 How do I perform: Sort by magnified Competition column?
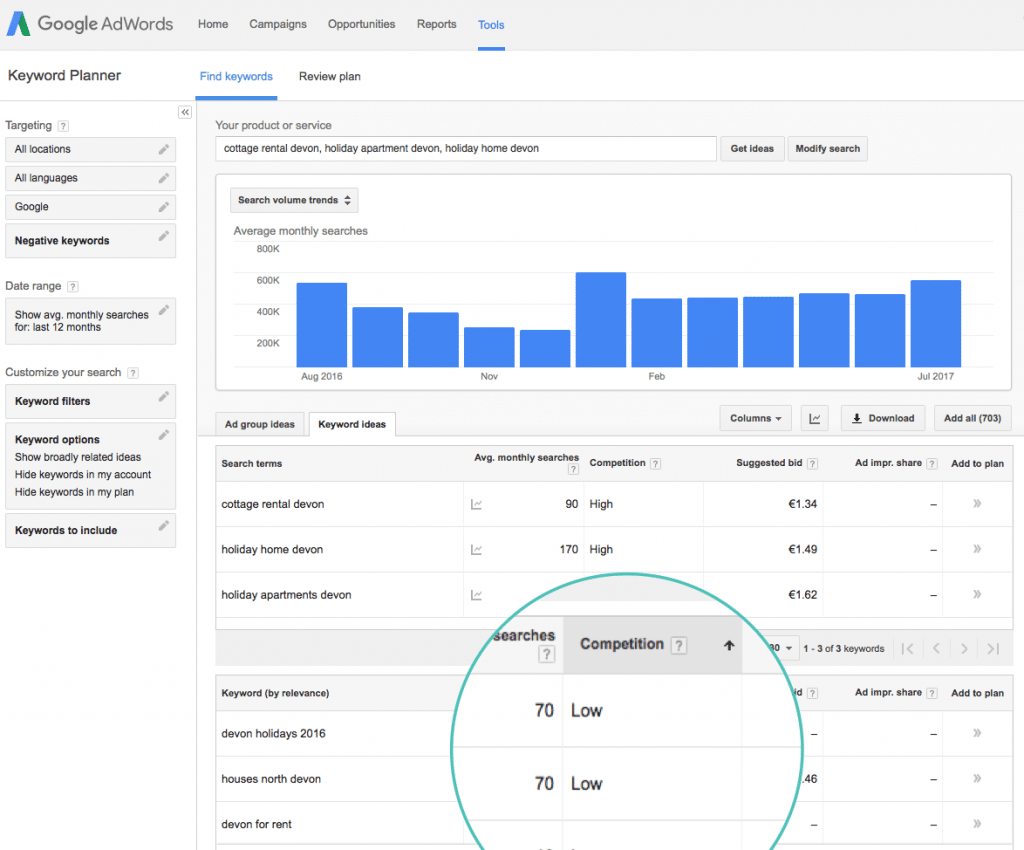click(652, 644)
